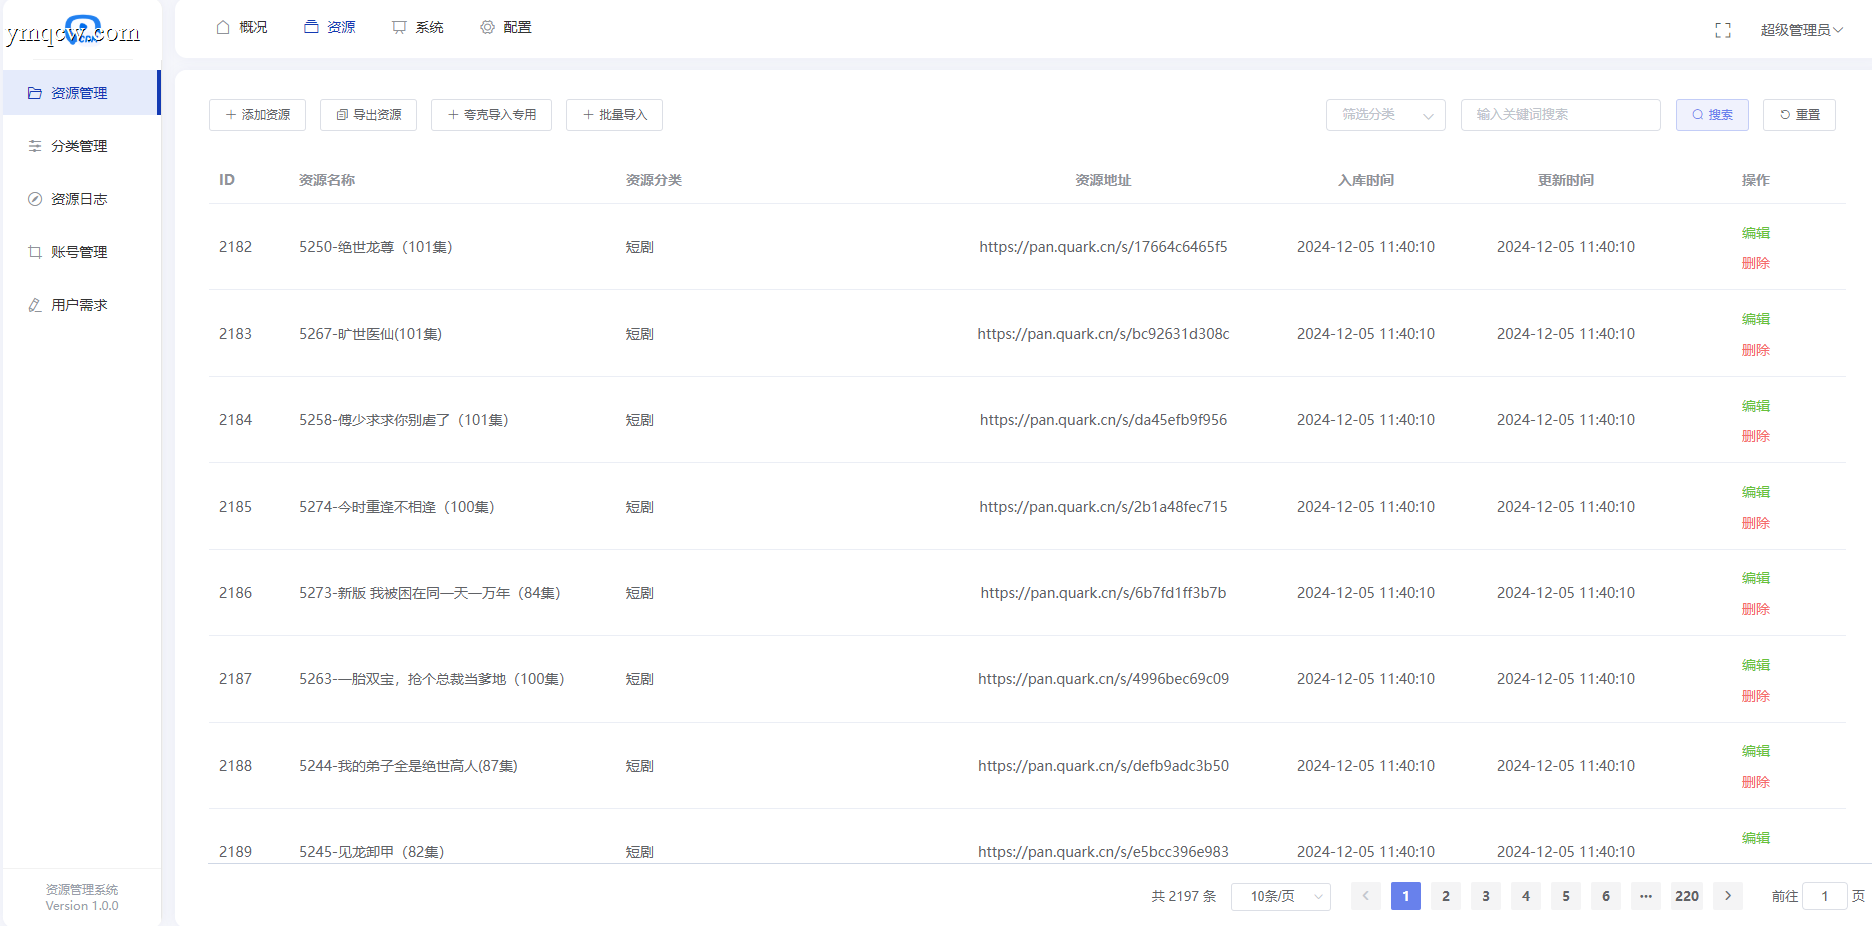Click the 资源名称 column header
This screenshot has height=926, width=1872.
pyautogui.click(x=327, y=180)
